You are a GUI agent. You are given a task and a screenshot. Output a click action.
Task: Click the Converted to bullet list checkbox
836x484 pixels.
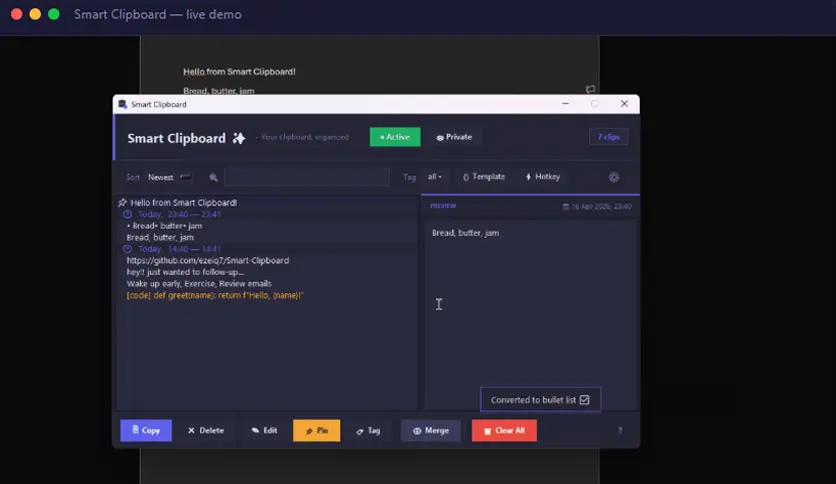(584, 400)
